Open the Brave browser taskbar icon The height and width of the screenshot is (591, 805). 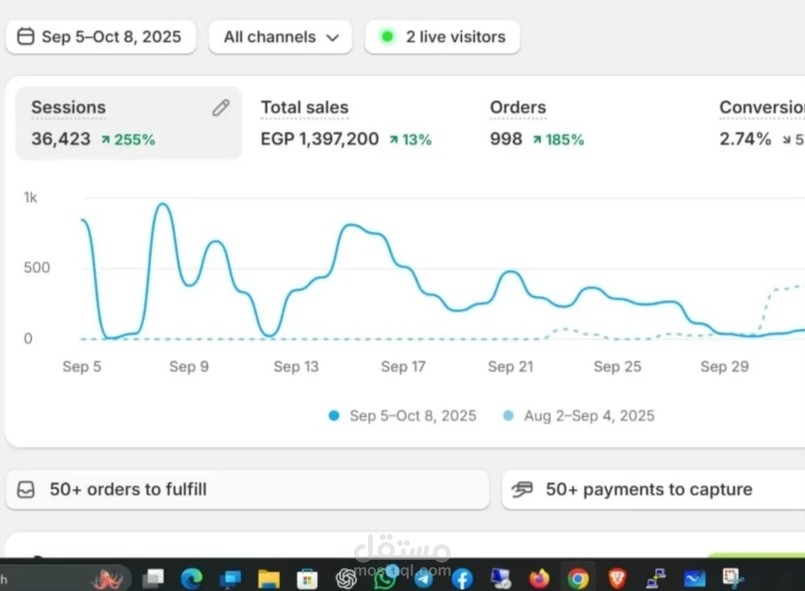click(x=617, y=579)
